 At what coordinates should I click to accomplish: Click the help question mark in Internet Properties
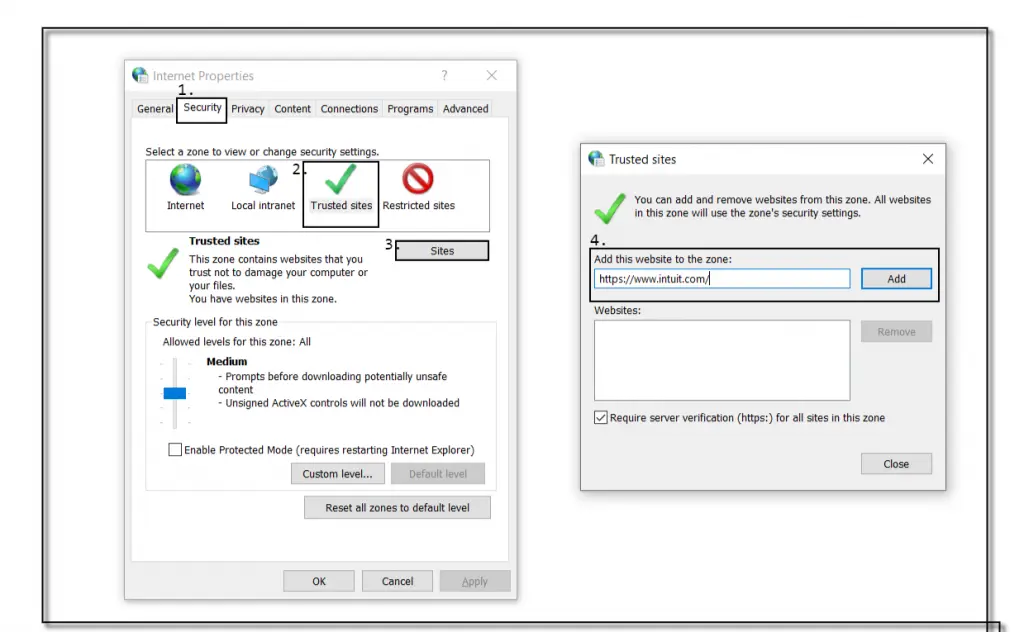pyautogui.click(x=444, y=75)
